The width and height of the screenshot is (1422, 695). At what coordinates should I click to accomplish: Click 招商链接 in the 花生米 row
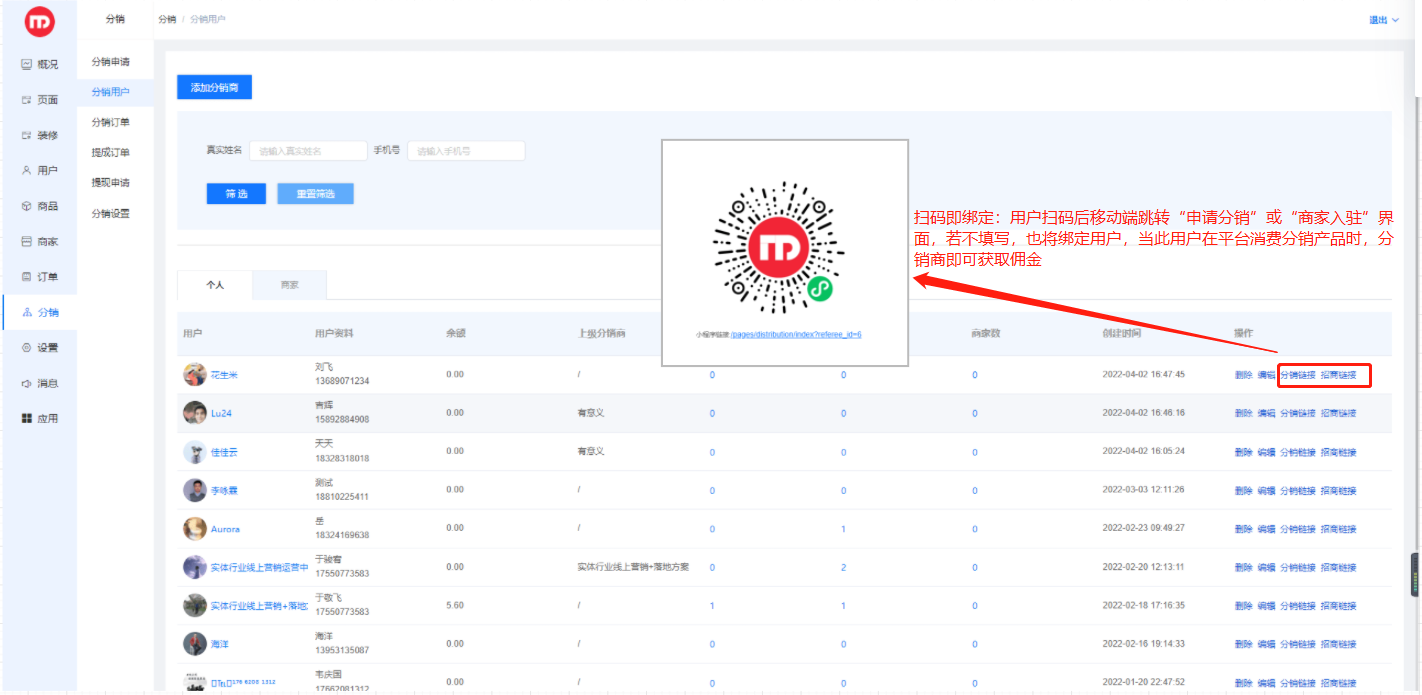pyautogui.click(x=1338, y=375)
